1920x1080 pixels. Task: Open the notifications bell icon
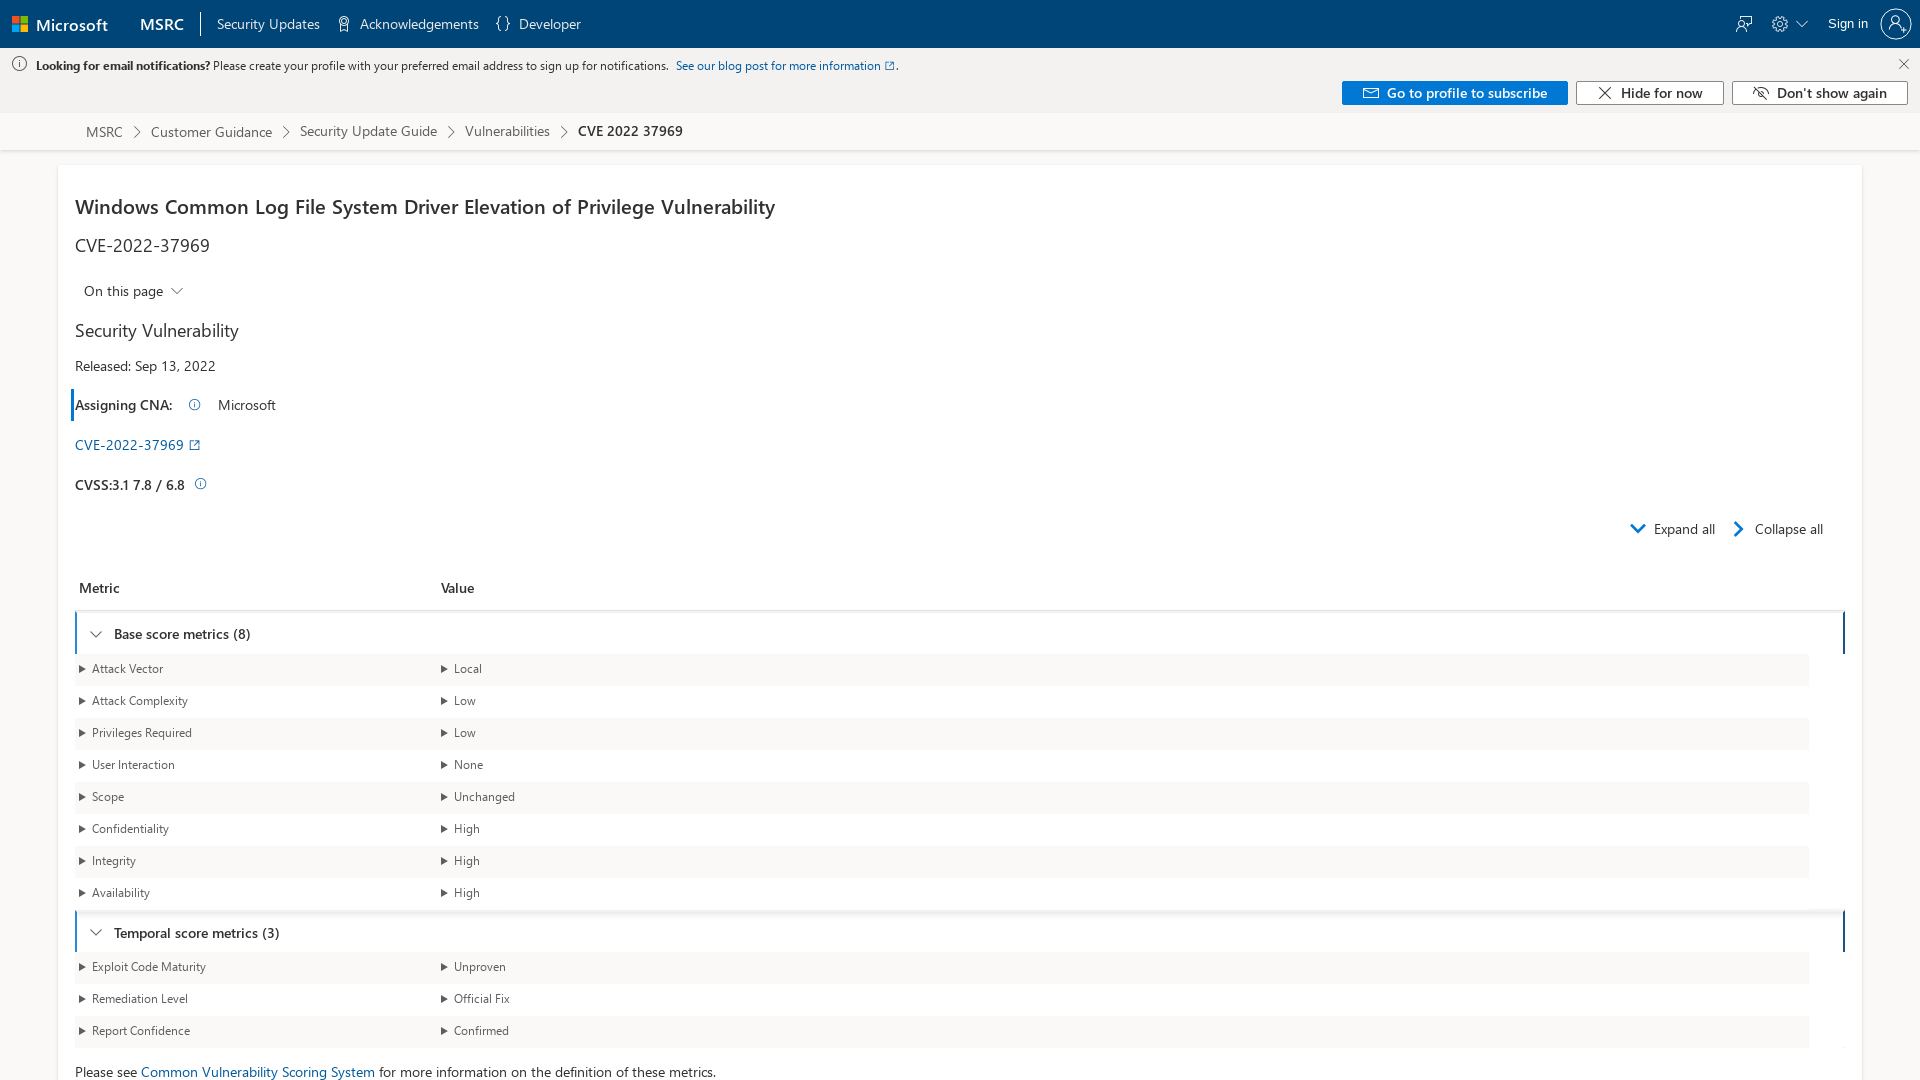1744,23
